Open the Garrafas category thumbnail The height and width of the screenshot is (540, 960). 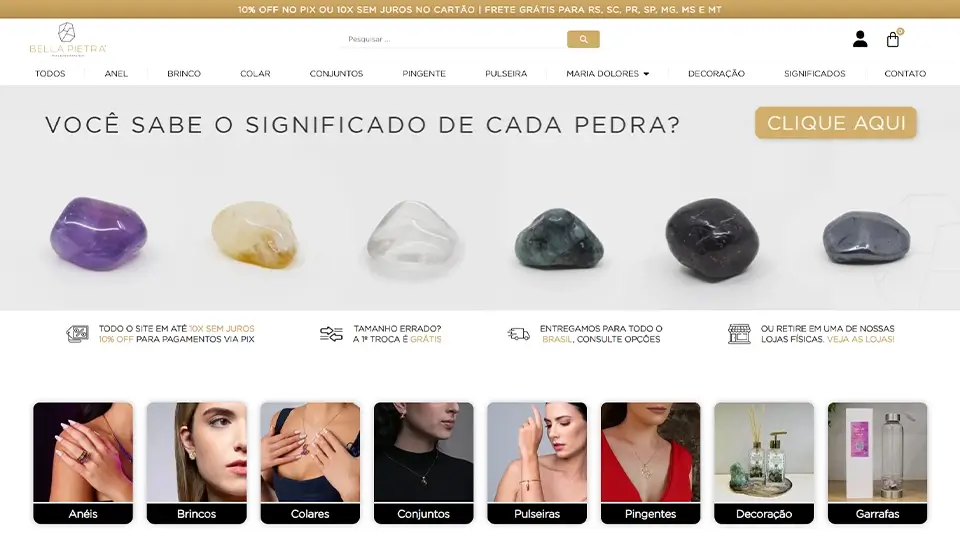coord(877,463)
